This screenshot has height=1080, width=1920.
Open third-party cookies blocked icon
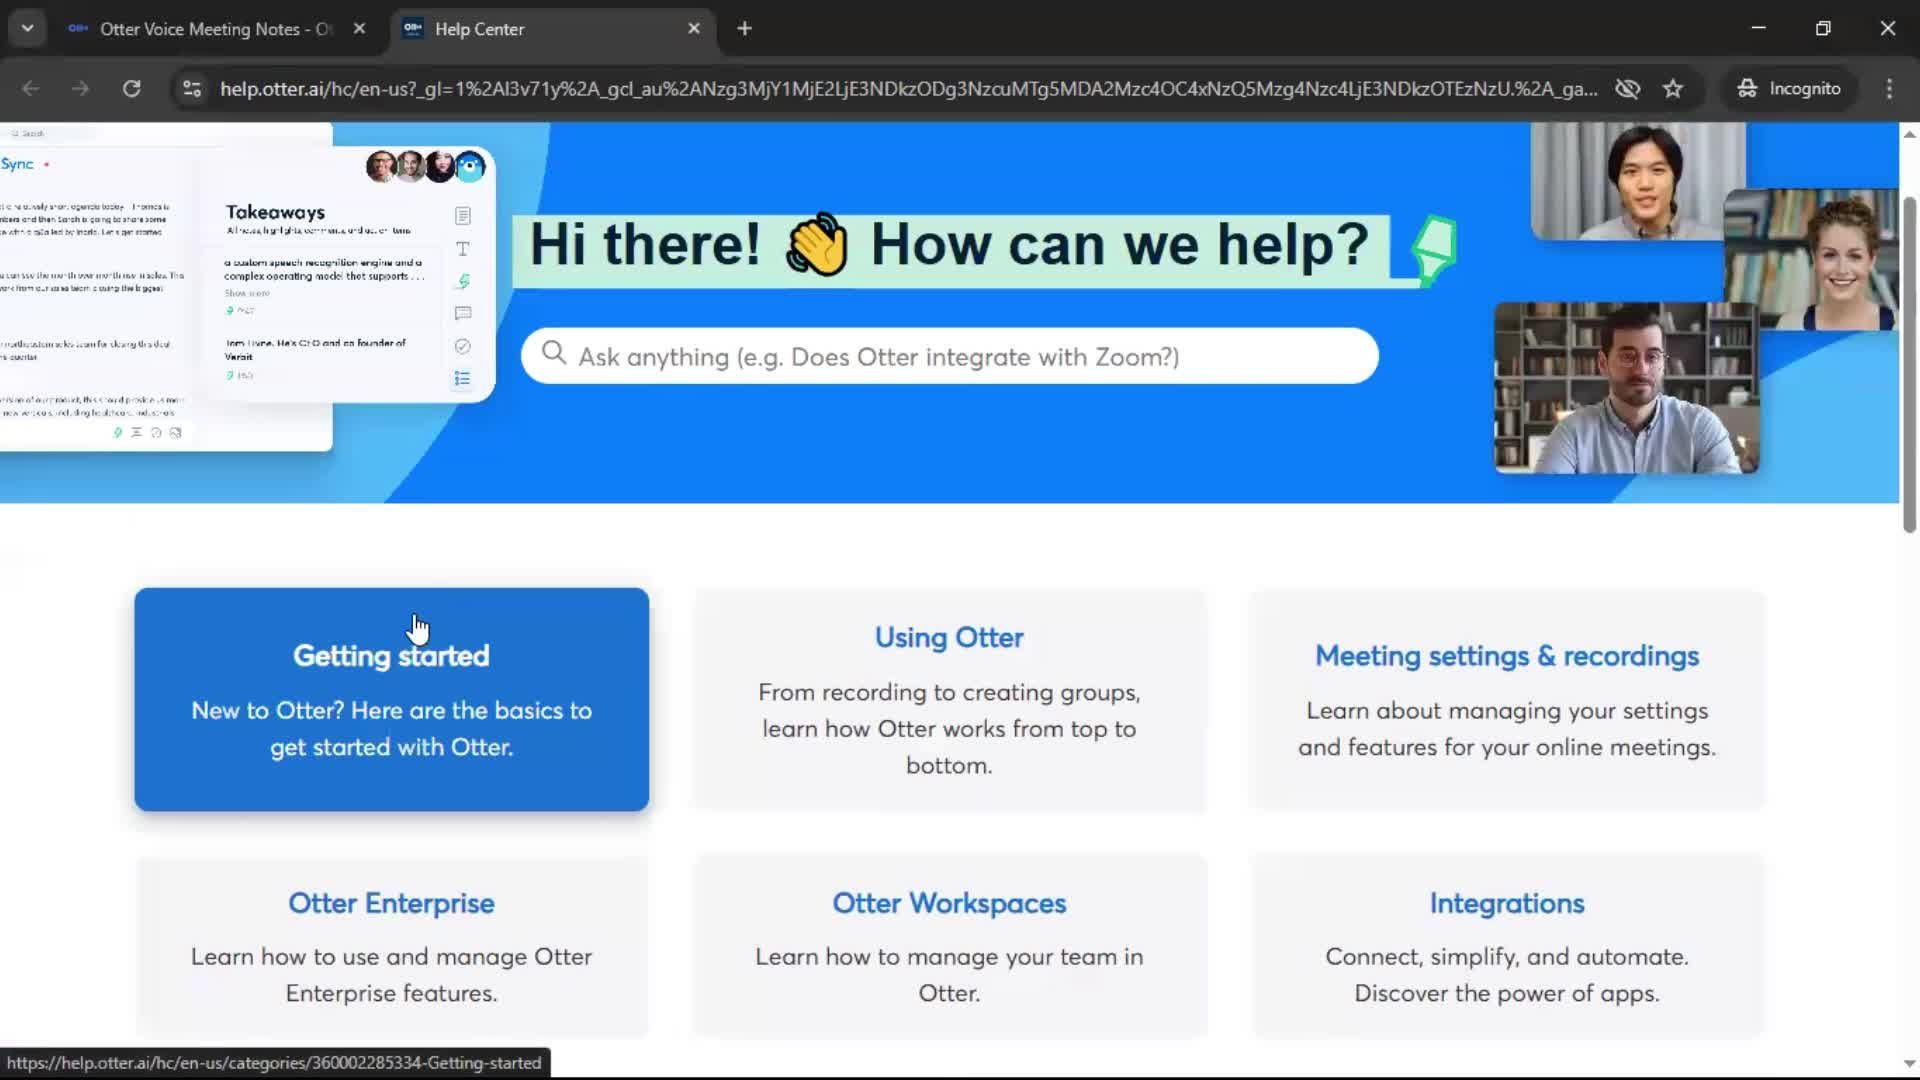pos(1628,89)
